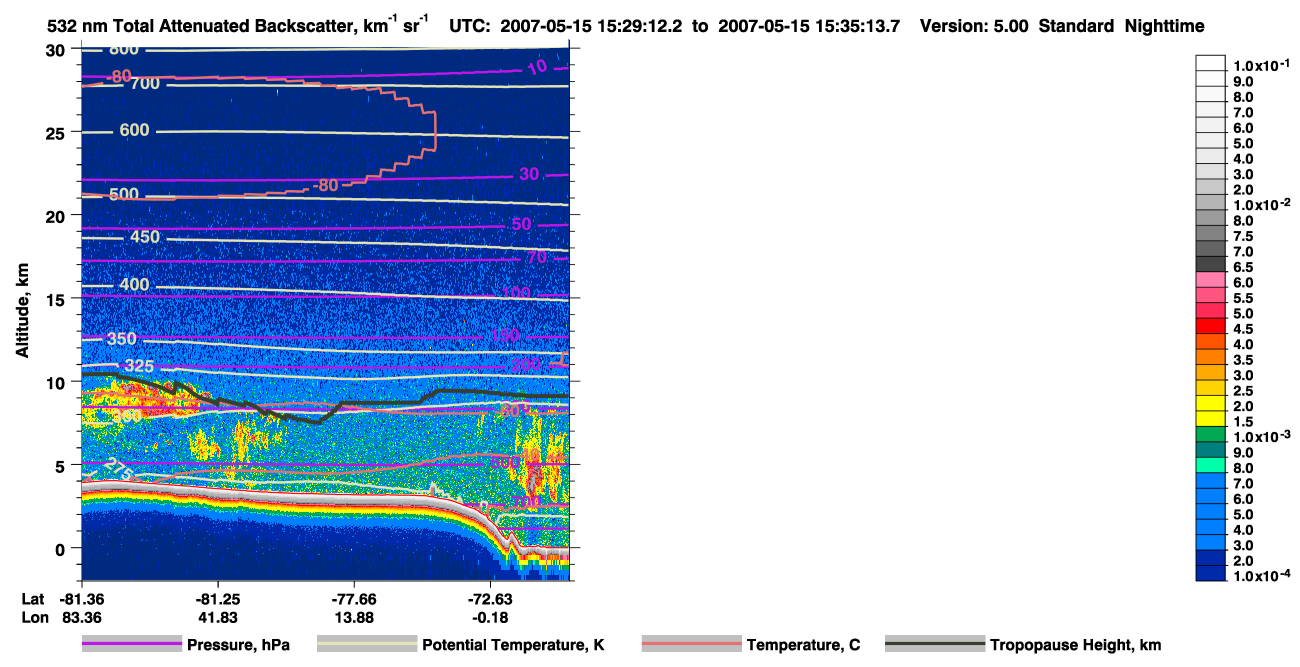1300x667 pixels.
Task: Click latitude value -72.63
Action: [x=491, y=599]
